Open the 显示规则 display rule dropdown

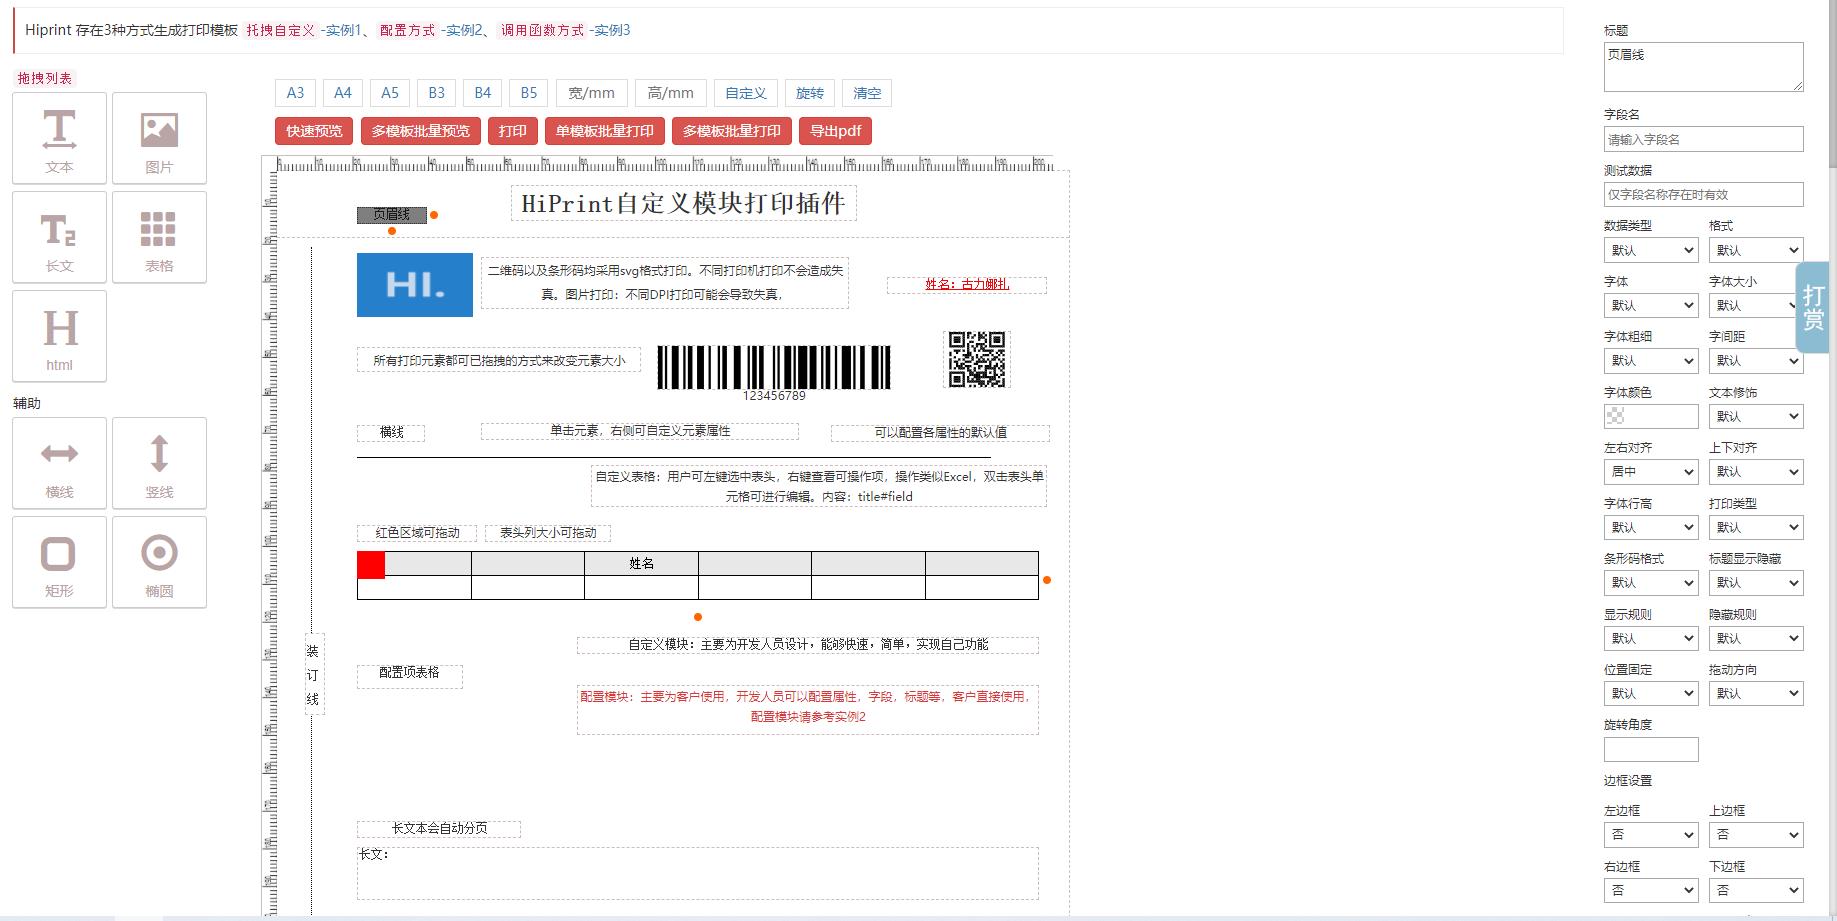click(1651, 638)
